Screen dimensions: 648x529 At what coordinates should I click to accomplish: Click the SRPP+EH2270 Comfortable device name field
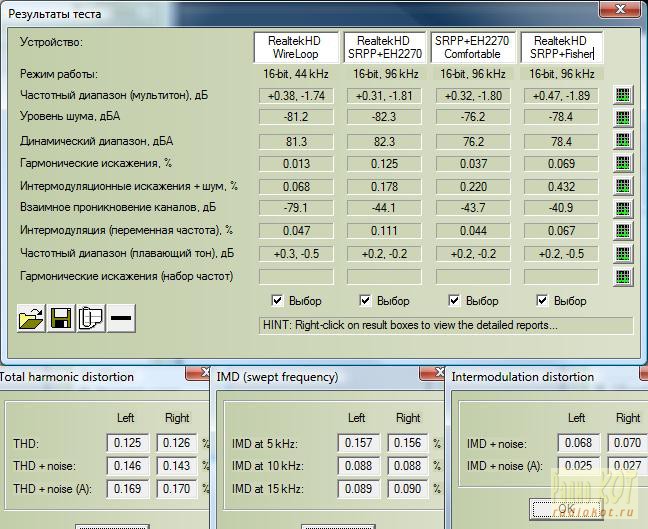[x=473, y=48]
